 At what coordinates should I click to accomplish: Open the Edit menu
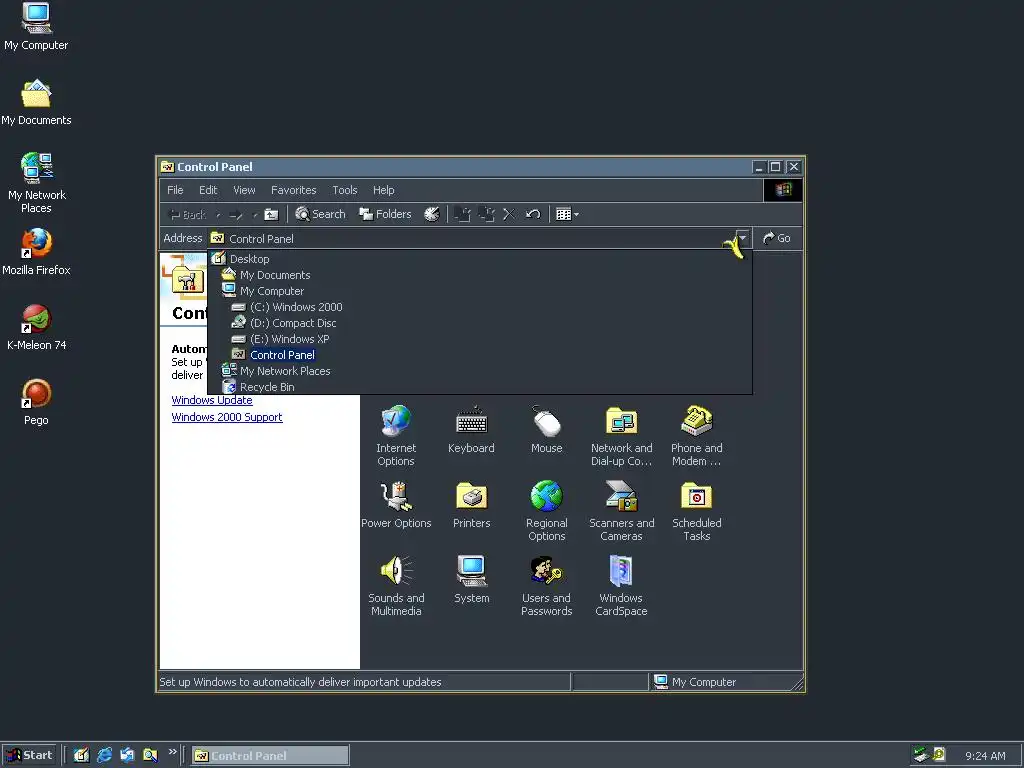(x=208, y=190)
